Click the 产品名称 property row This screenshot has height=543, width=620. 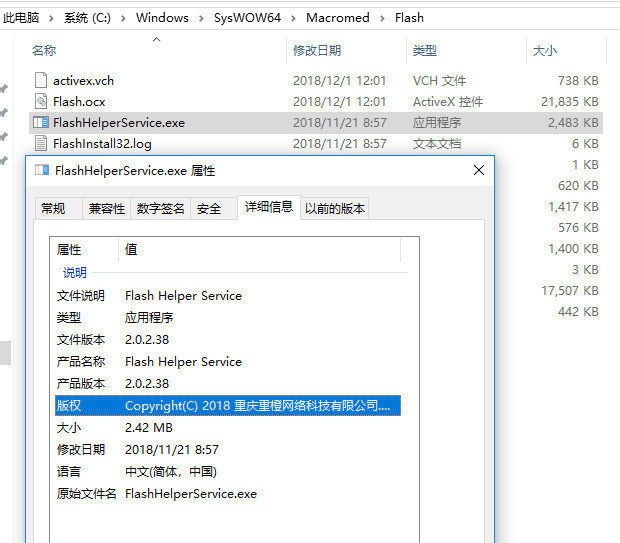(x=228, y=361)
